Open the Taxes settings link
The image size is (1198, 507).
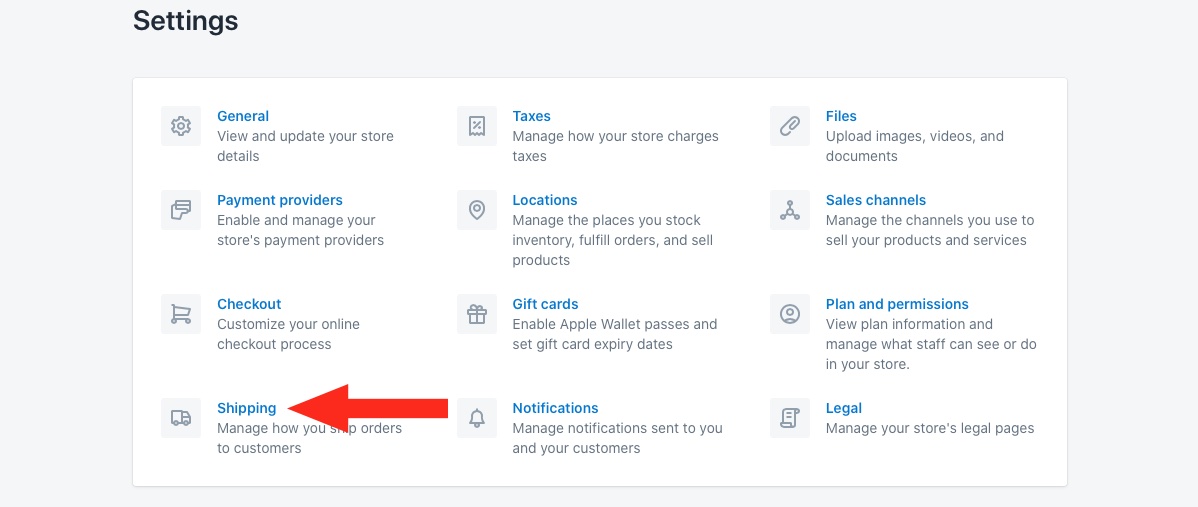(531, 116)
